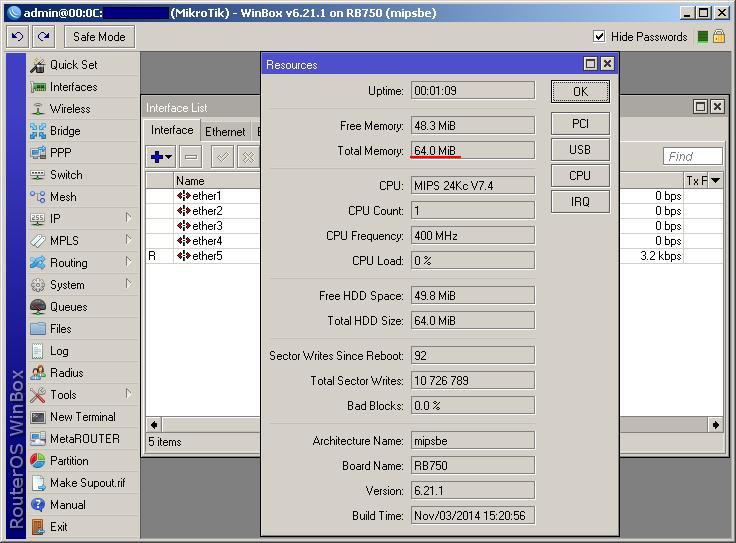The image size is (736, 543).
Task: Click the IRQ button in Resources
Action: point(580,202)
